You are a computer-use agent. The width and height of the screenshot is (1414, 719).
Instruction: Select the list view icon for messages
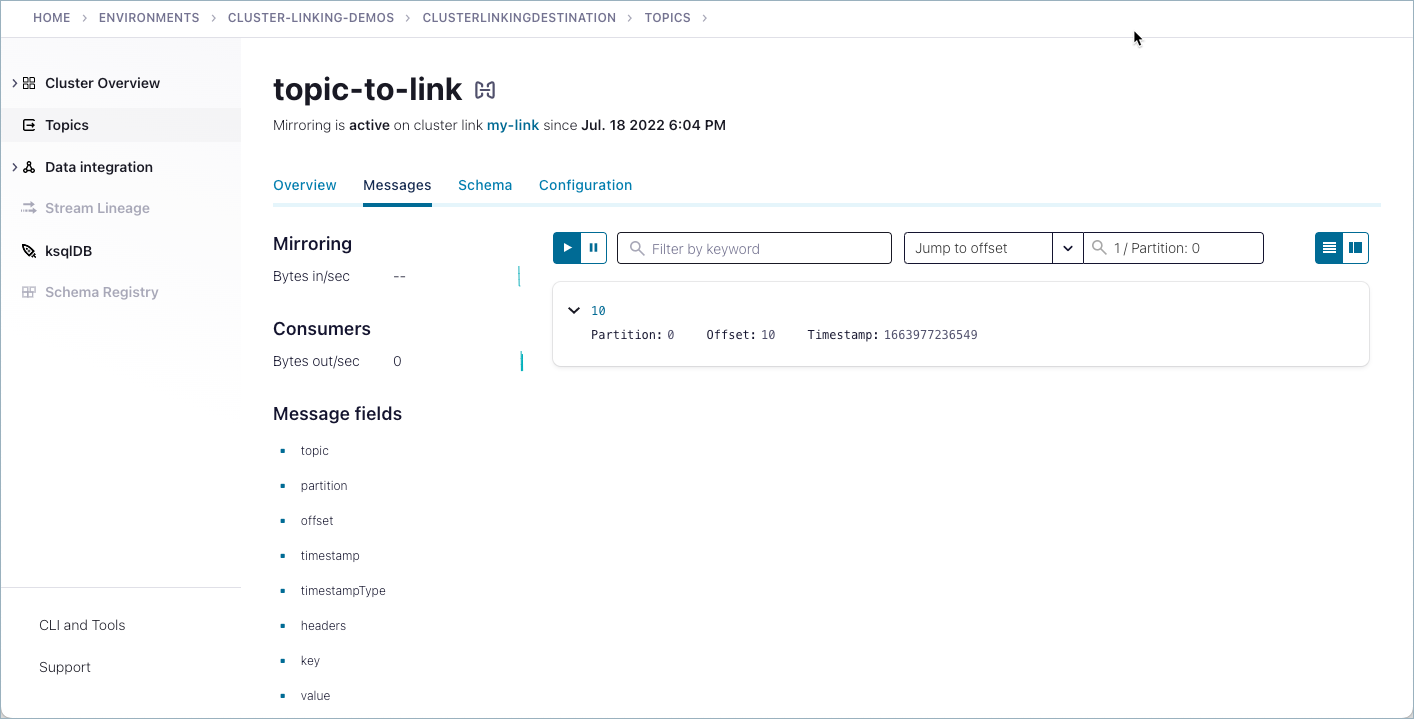pos(1328,247)
